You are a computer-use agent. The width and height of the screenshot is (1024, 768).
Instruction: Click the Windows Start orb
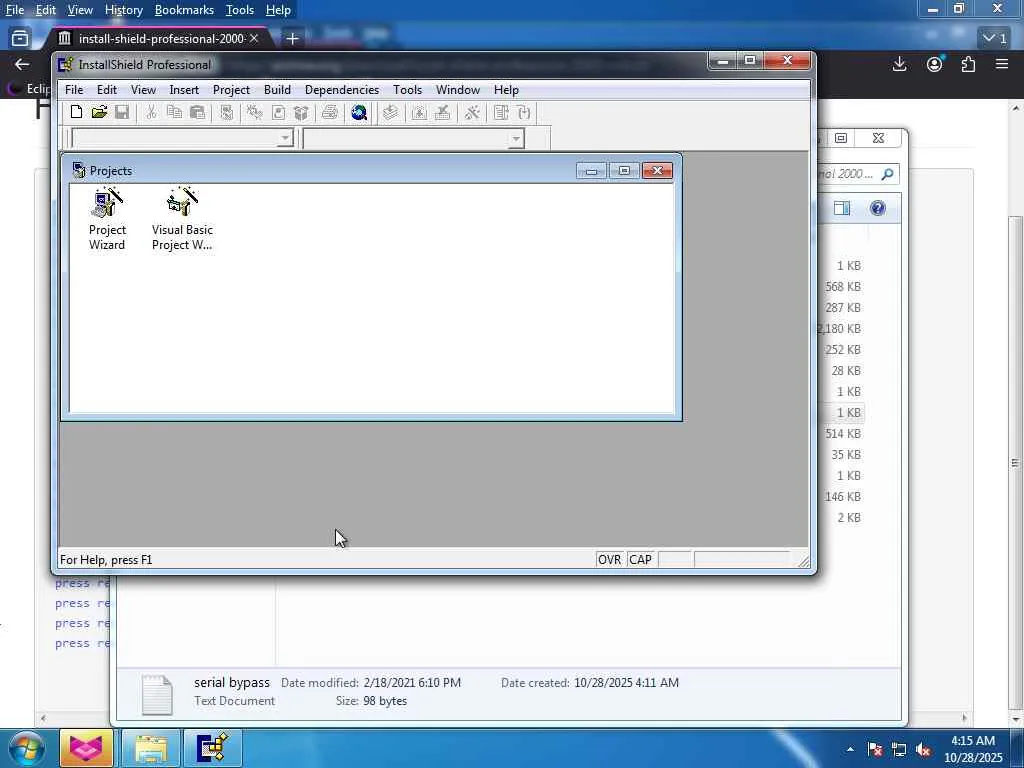(26, 748)
